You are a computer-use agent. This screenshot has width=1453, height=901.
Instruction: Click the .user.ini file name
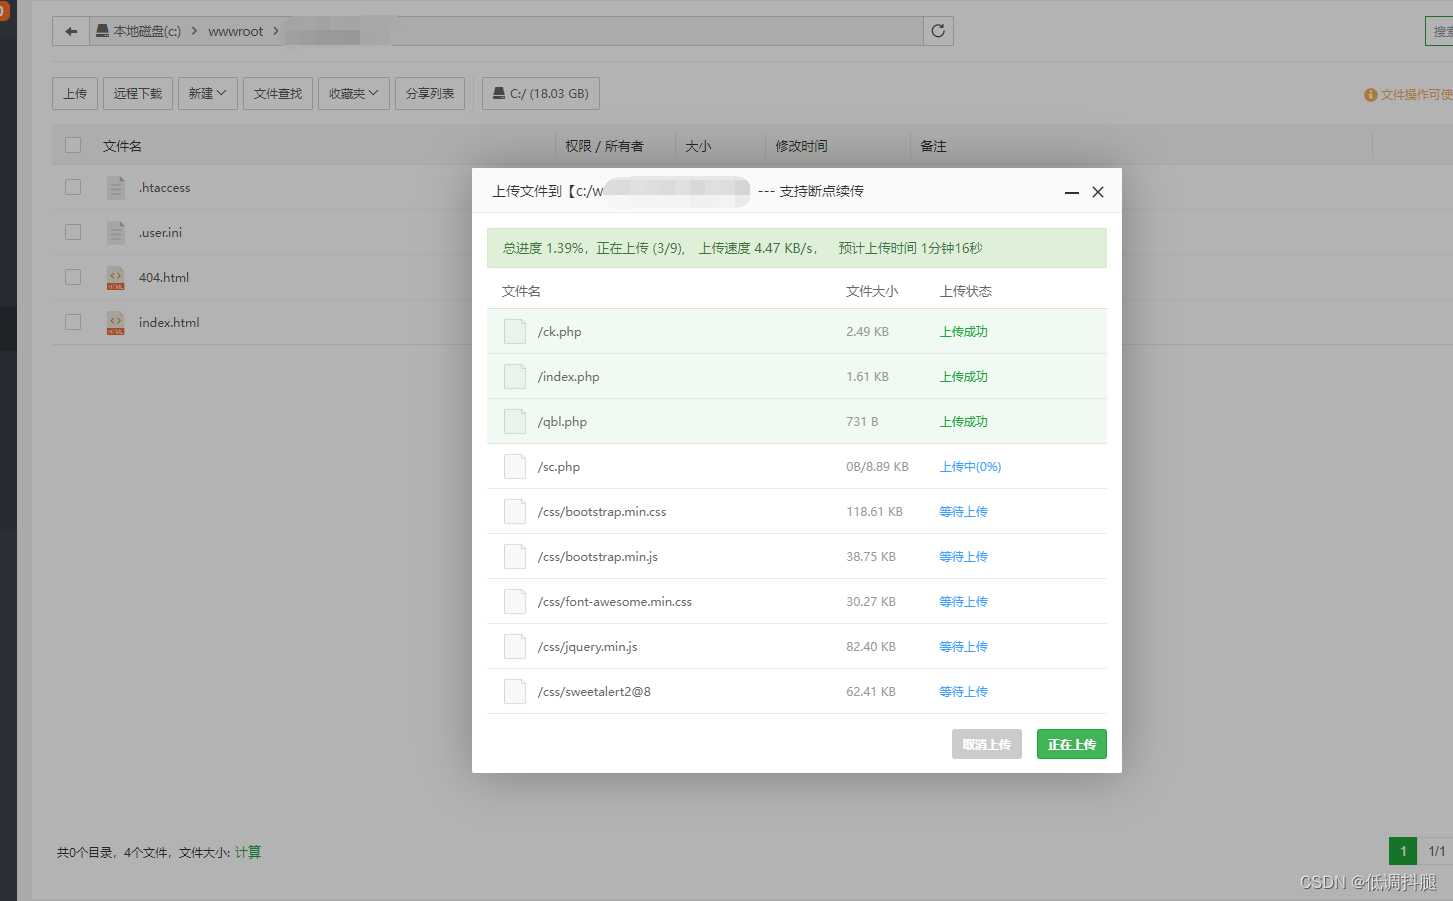click(x=160, y=232)
